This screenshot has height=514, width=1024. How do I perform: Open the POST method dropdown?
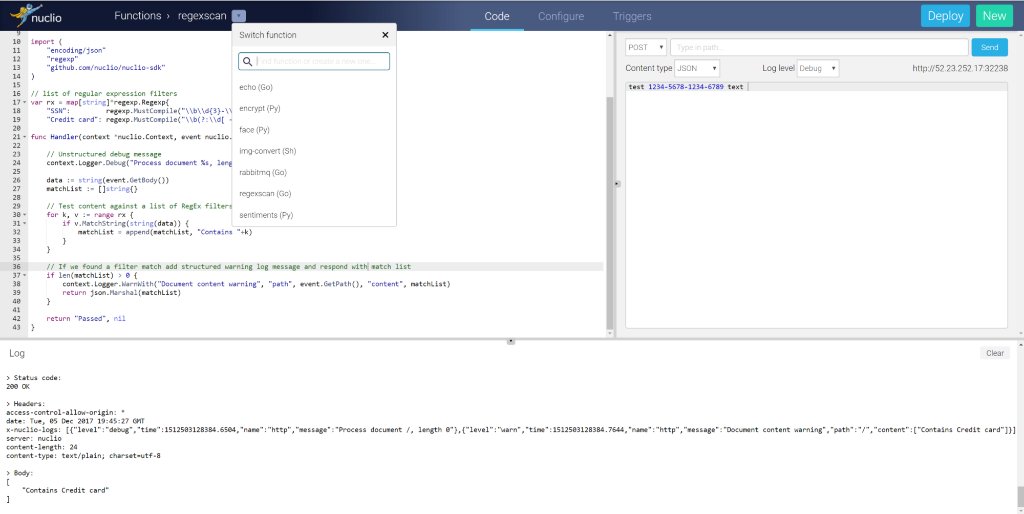[646, 47]
